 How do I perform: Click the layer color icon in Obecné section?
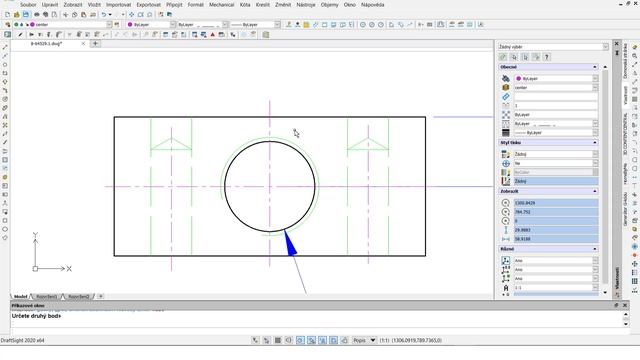coord(506,78)
